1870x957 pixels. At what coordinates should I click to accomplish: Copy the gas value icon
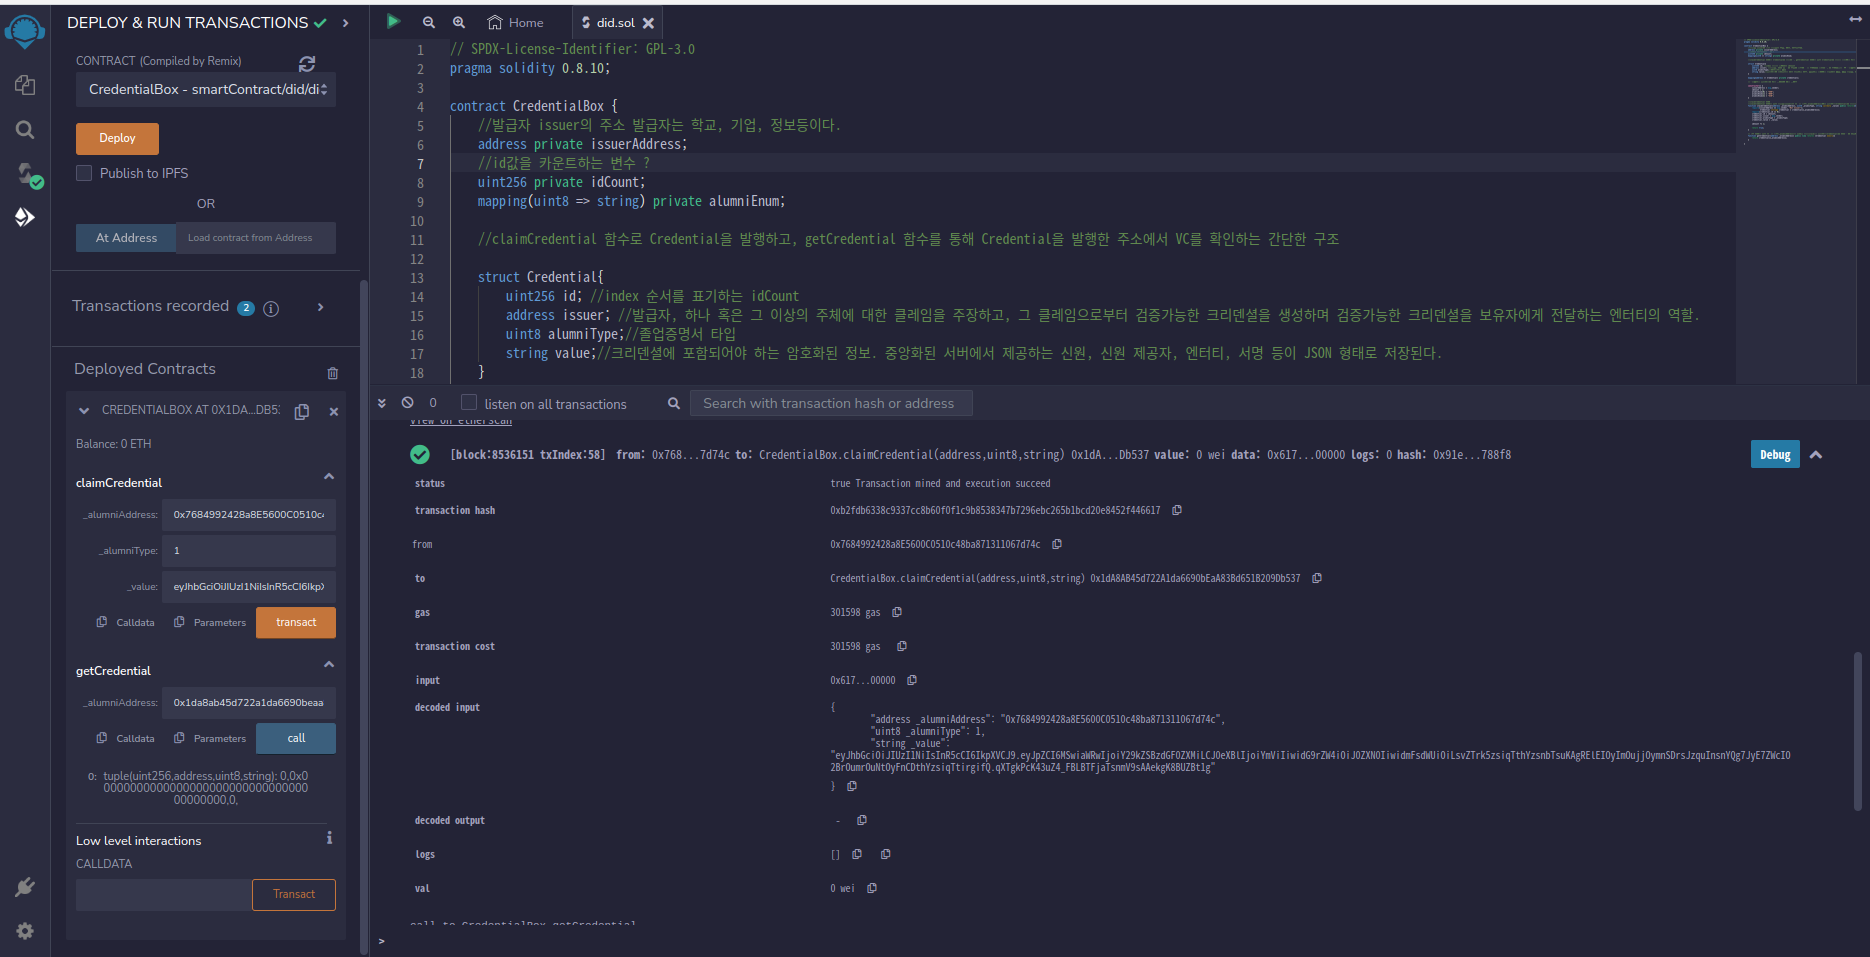[x=897, y=612]
